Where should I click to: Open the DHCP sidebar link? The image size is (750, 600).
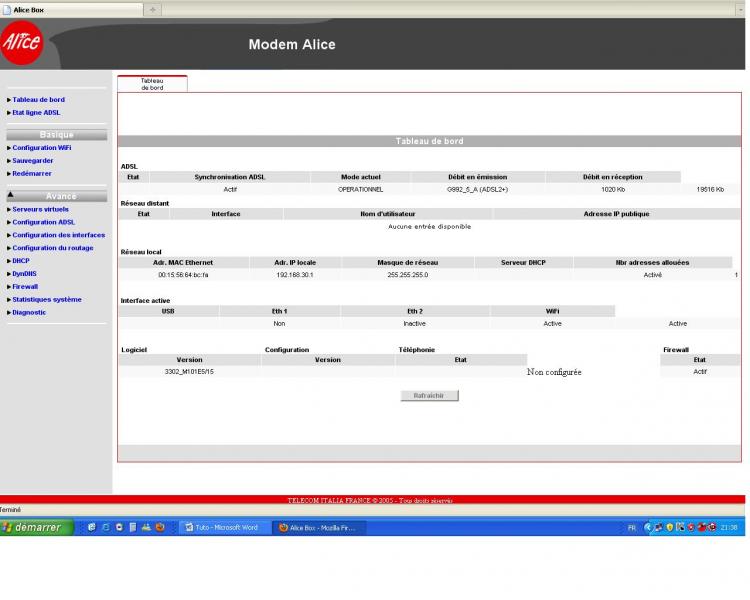point(21,261)
